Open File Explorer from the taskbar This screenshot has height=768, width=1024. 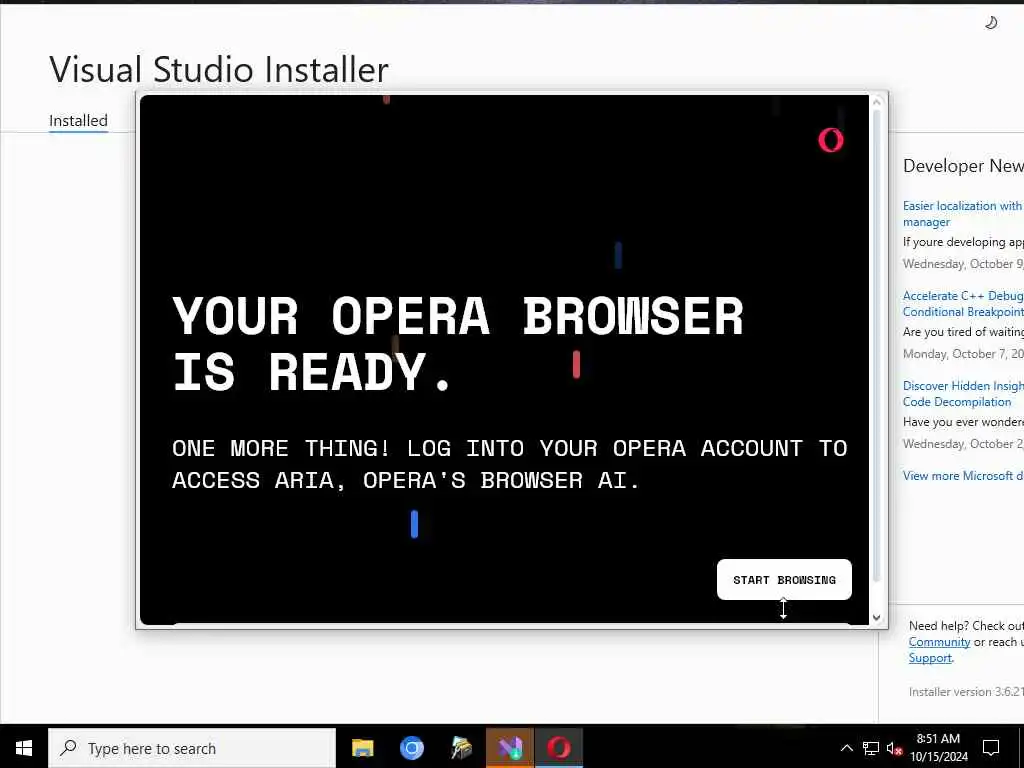pyautogui.click(x=362, y=748)
